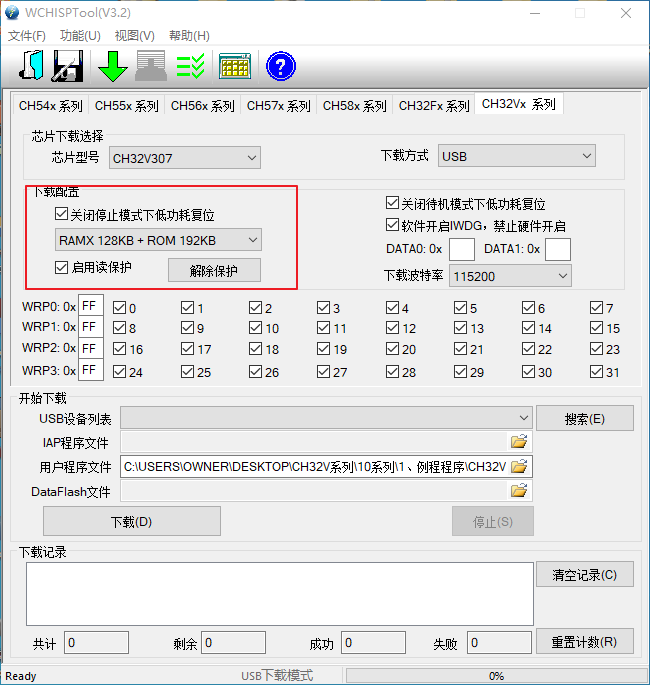Switch to the CH55x 系列 tab
The height and width of the screenshot is (685, 650).
(x=127, y=106)
